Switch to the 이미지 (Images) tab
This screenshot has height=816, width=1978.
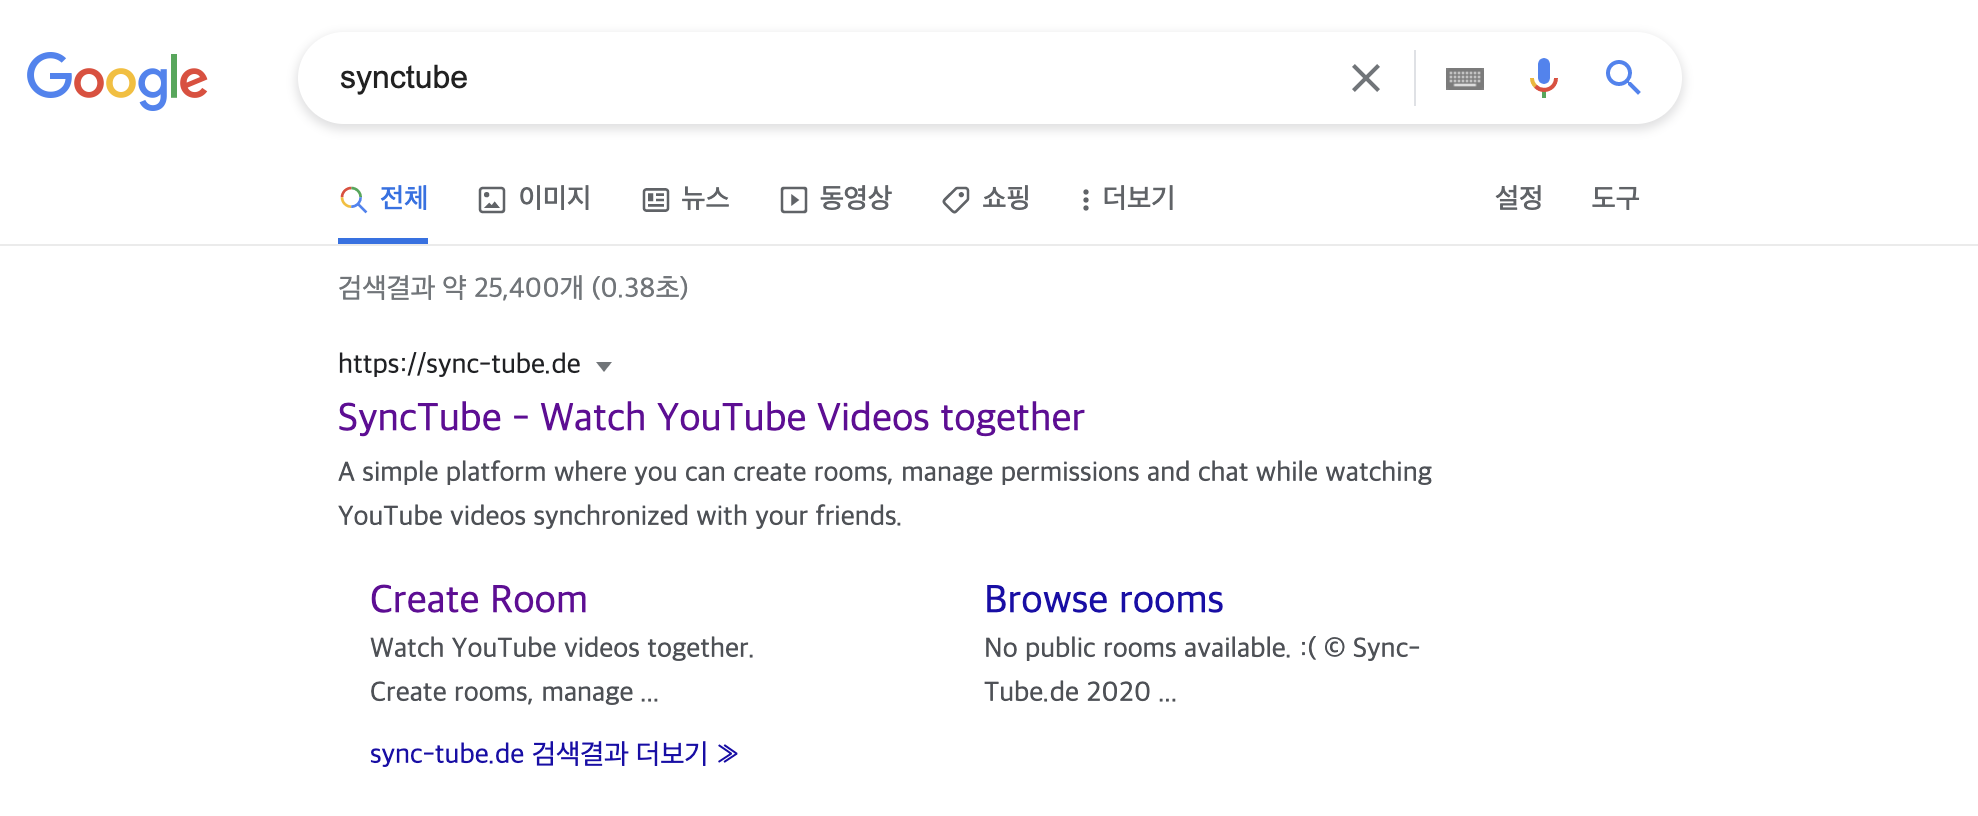pos(535,199)
